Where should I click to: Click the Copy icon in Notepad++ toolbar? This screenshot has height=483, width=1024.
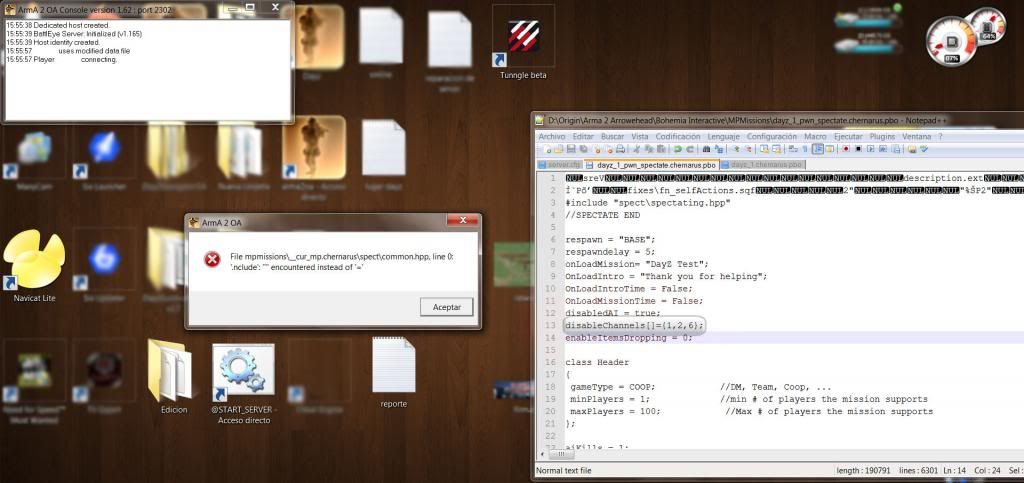pos(648,149)
